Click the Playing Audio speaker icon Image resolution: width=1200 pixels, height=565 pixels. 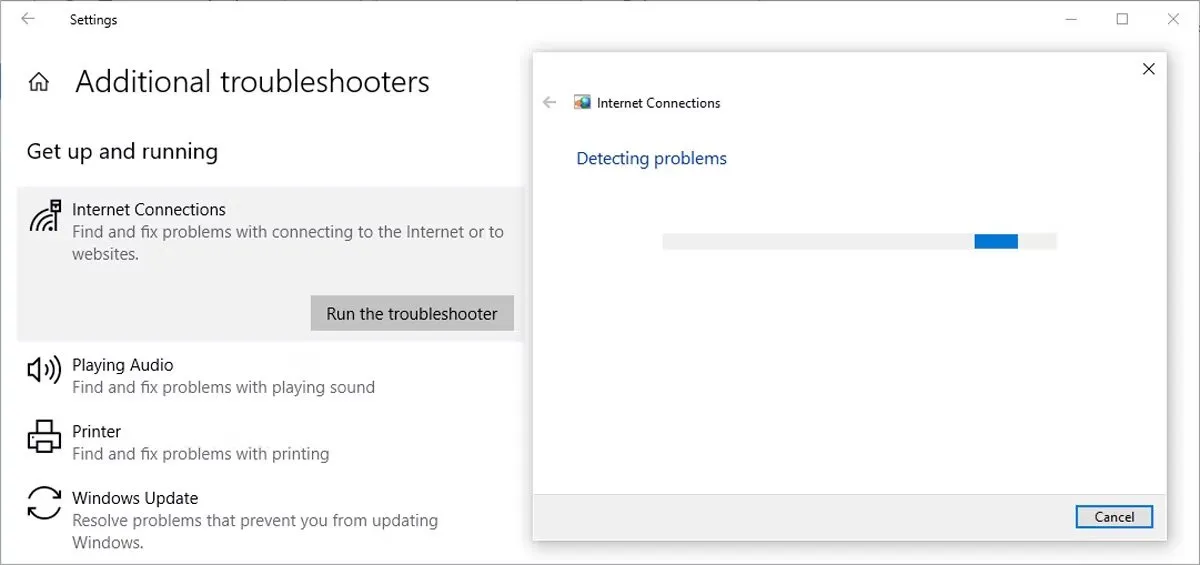pyautogui.click(x=44, y=371)
